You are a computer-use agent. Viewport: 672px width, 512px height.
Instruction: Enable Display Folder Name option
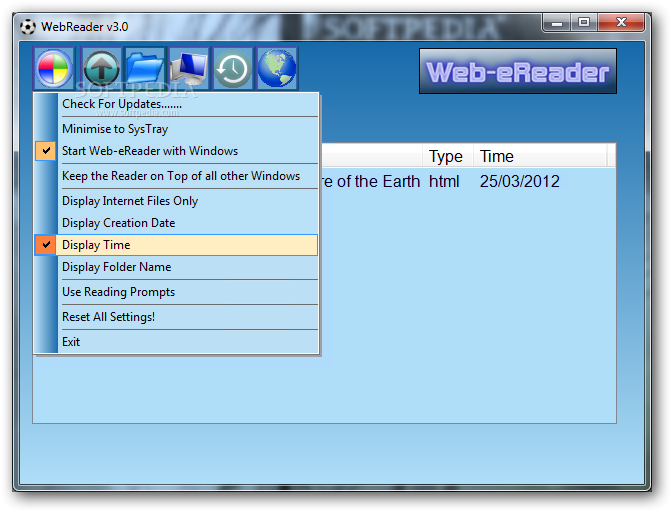pos(176,267)
